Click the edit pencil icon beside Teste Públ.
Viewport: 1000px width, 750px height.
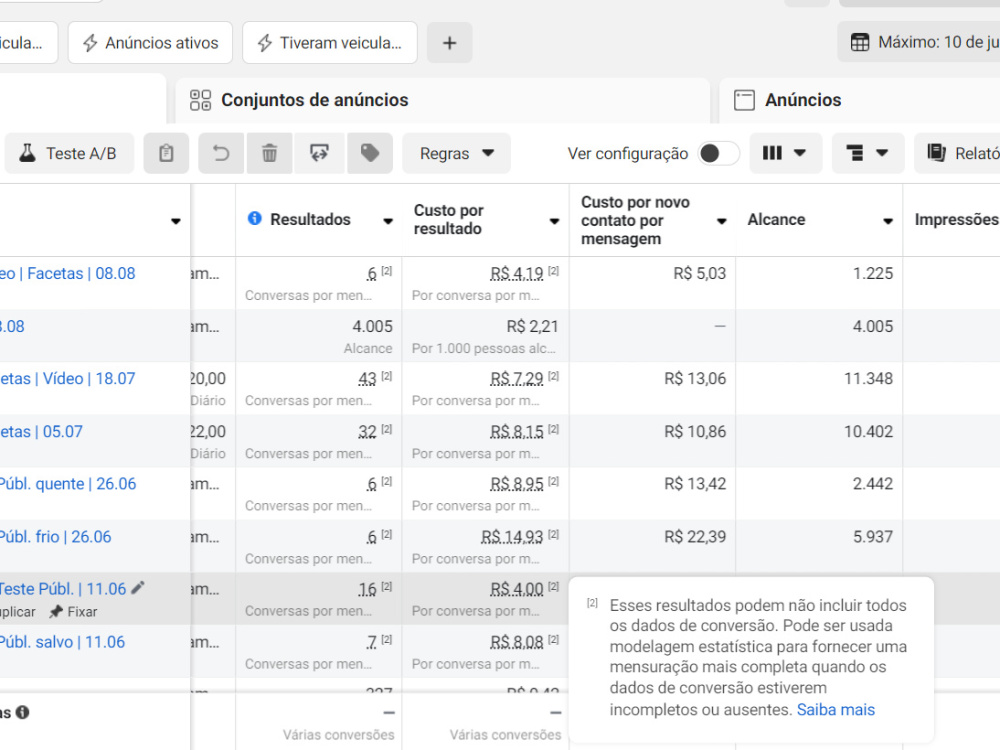138,588
